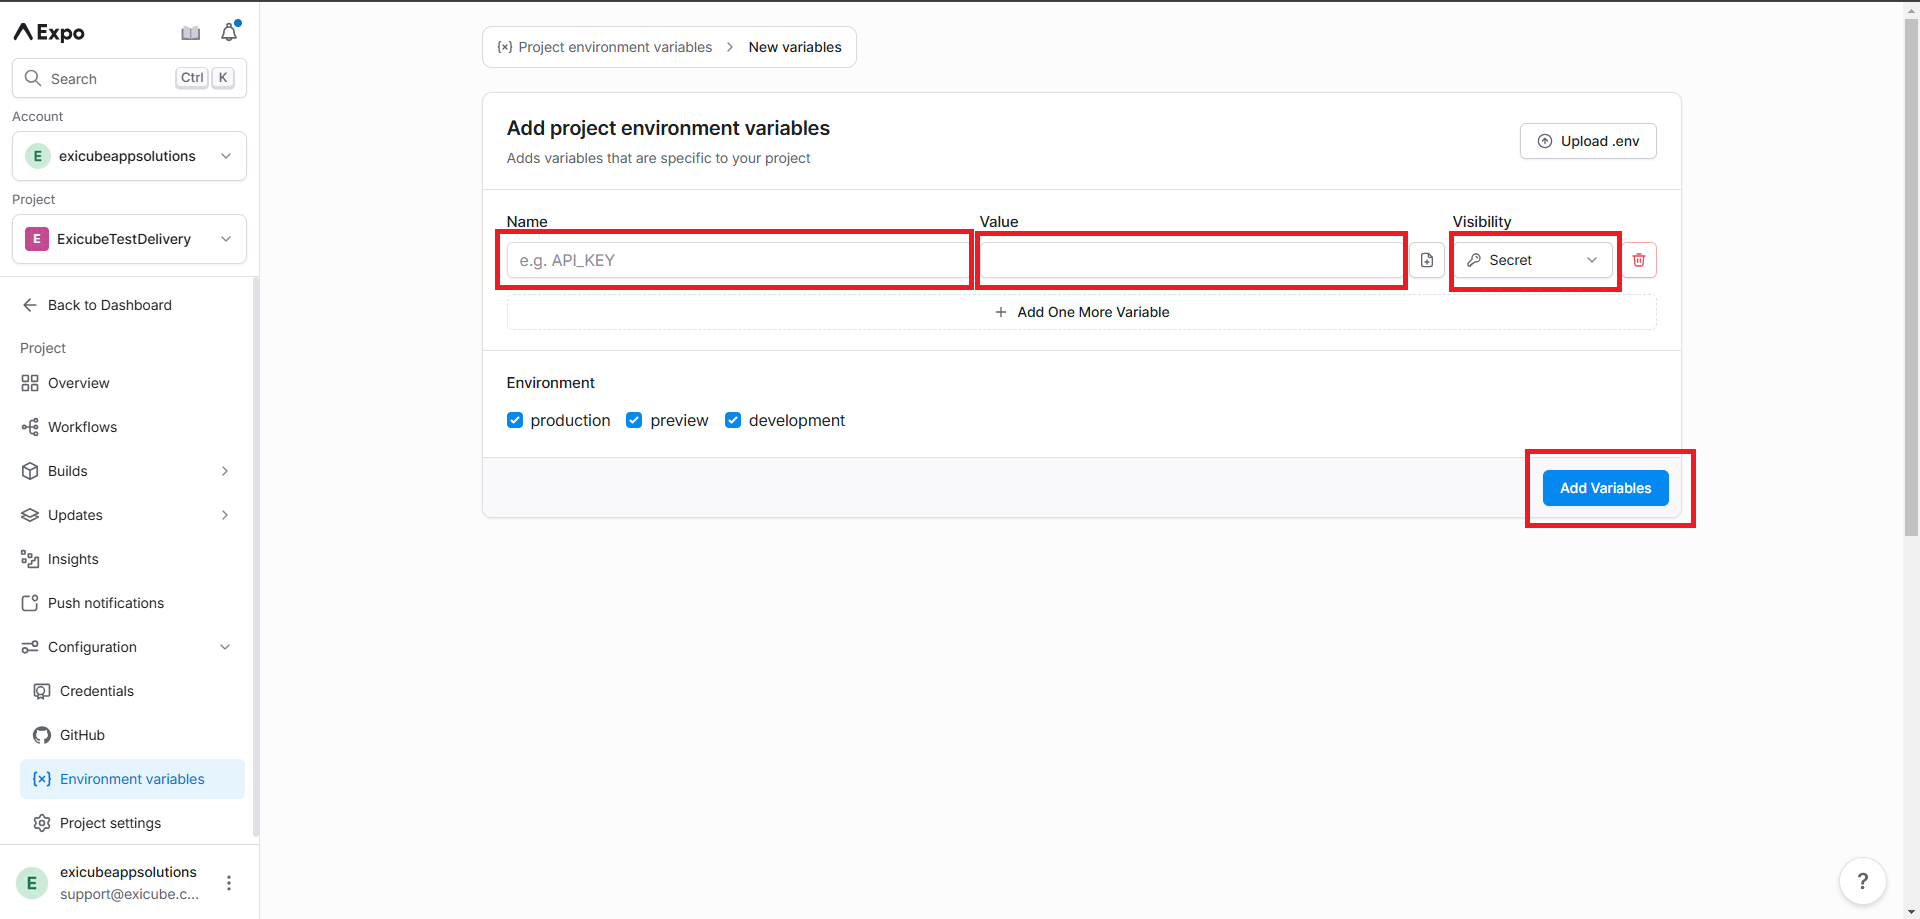Open account options three-dot menu
The width and height of the screenshot is (1920, 919).
click(x=229, y=883)
